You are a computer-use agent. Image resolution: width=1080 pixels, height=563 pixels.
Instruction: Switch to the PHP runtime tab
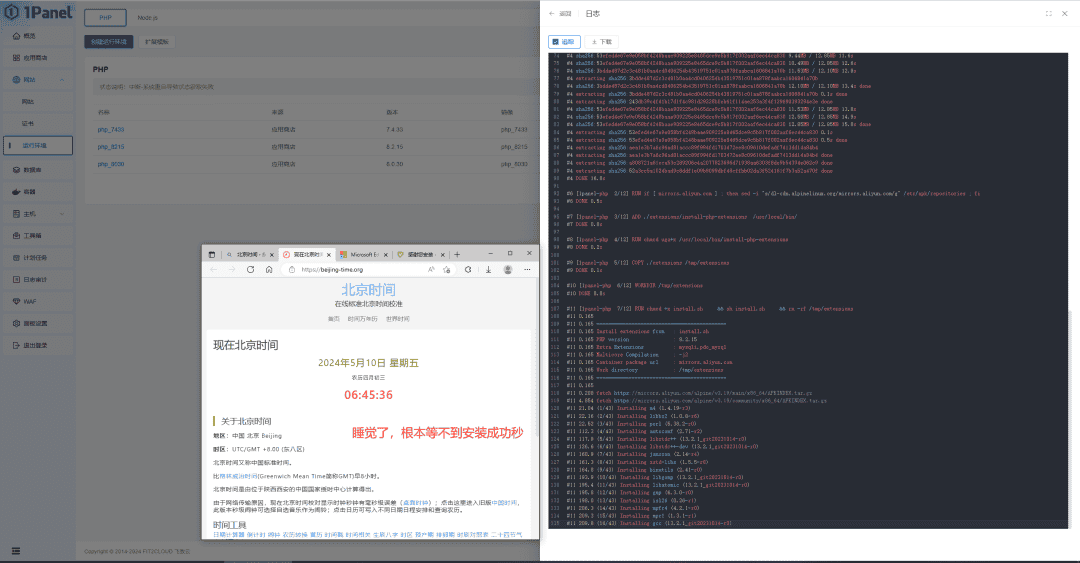tap(105, 18)
